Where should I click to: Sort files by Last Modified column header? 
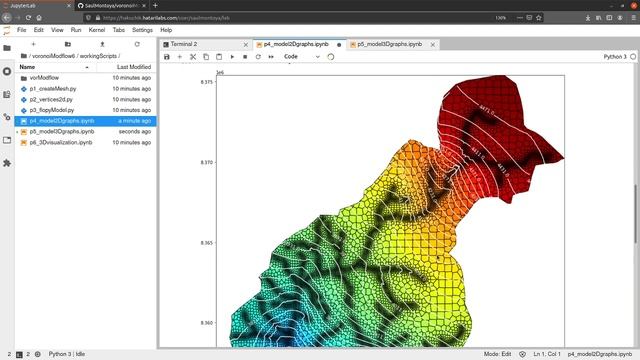pos(127,67)
